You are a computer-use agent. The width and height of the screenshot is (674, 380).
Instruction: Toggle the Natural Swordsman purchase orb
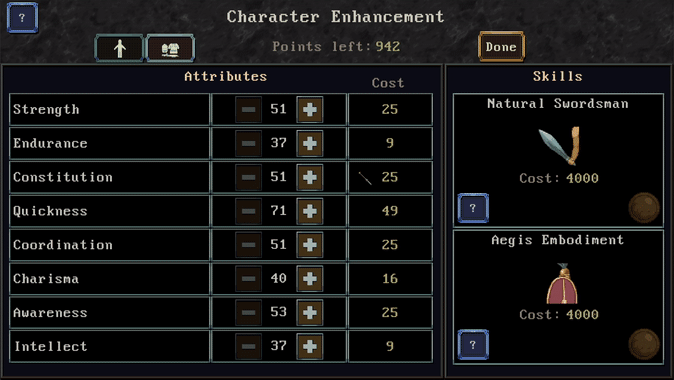click(644, 208)
